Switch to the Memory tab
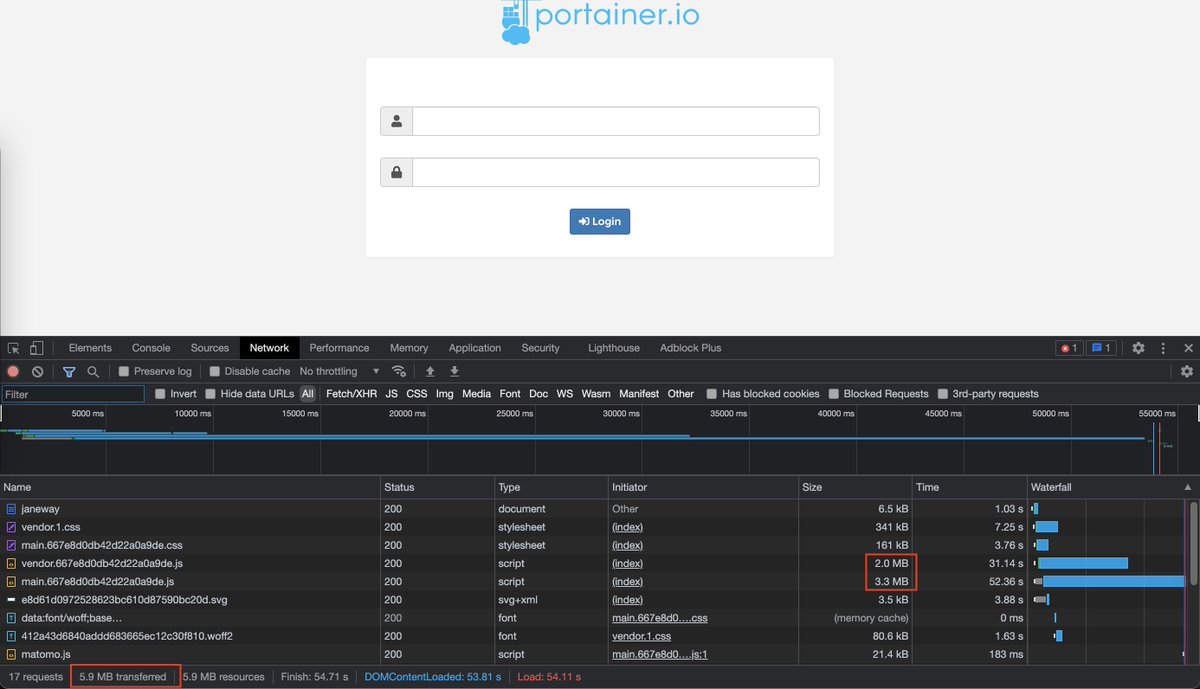The width and height of the screenshot is (1200, 689). [x=409, y=348]
